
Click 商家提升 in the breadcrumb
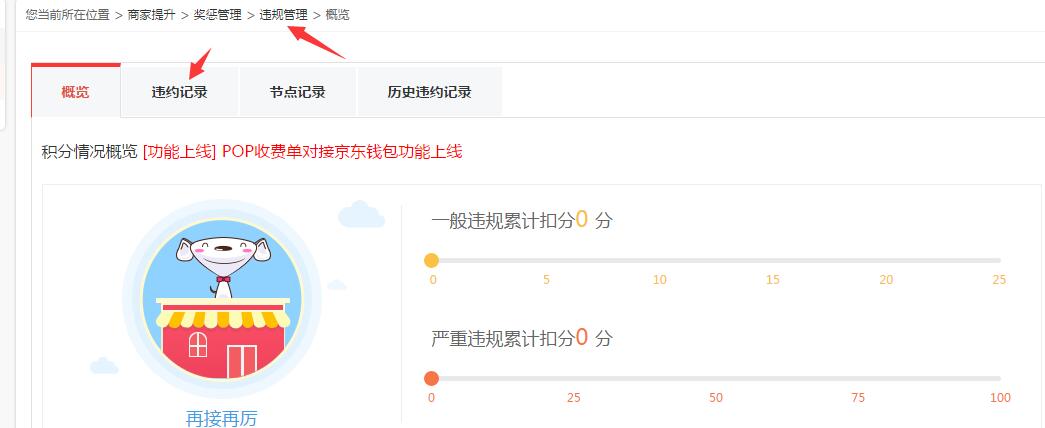[x=151, y=15]
